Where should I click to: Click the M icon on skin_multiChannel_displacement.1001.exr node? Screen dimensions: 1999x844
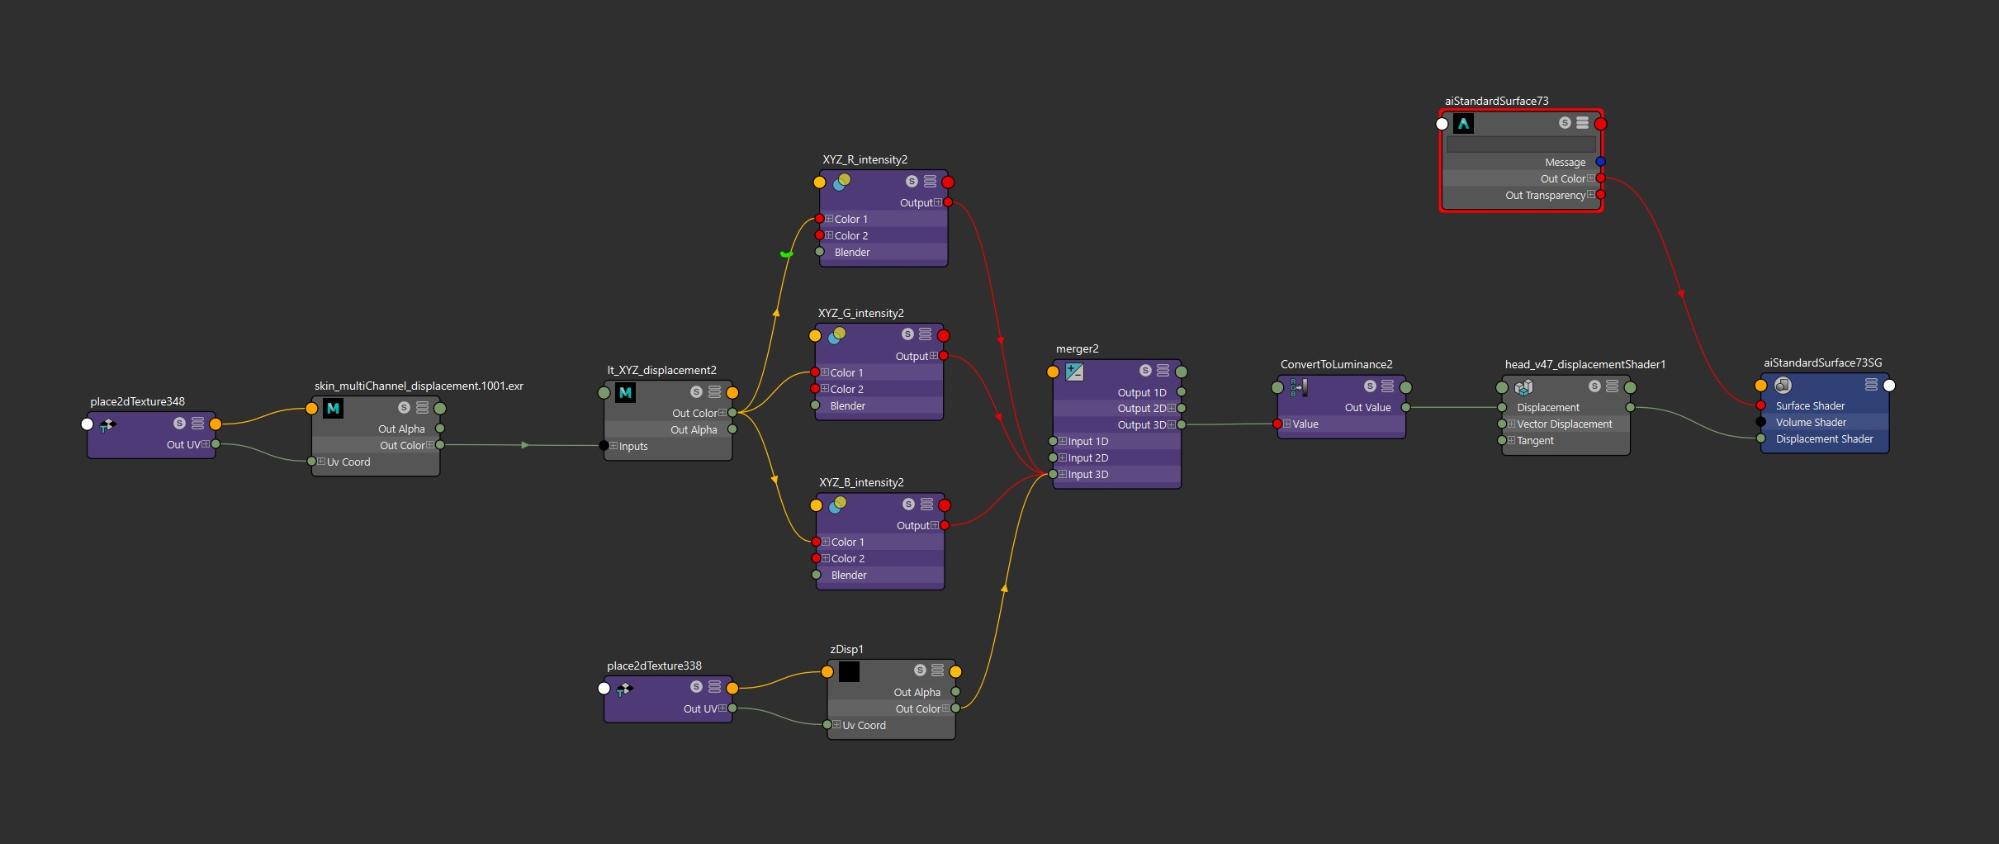[x=333, y=408]
